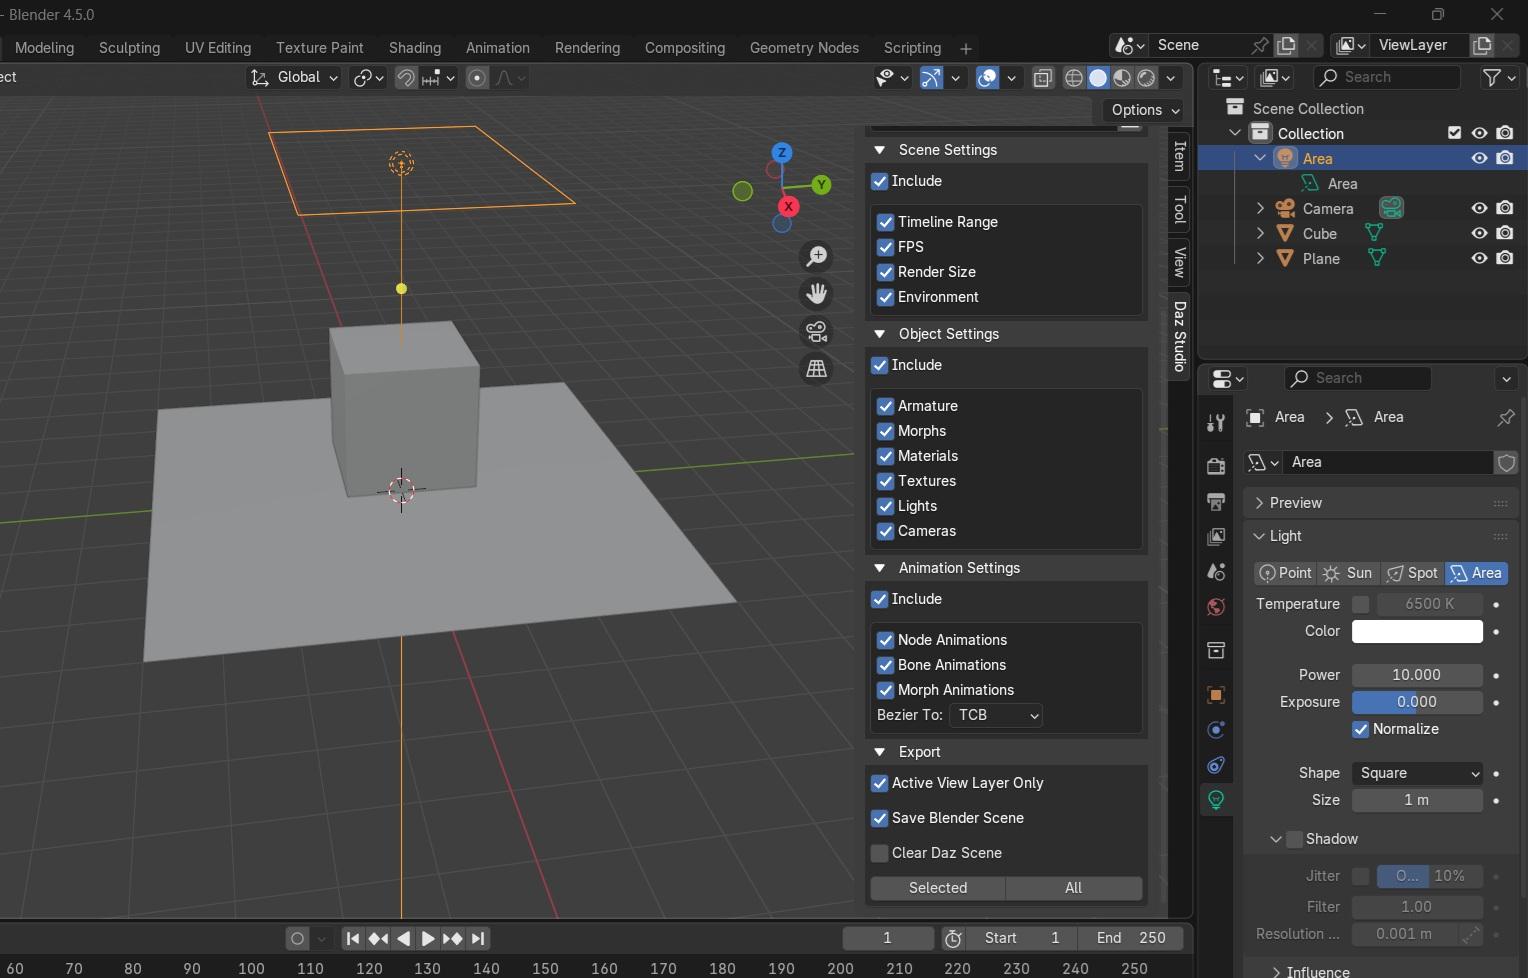Screen dimensions: 1528x978
Task: Toggle camera view icon in viewport
Action: (817, 331)
